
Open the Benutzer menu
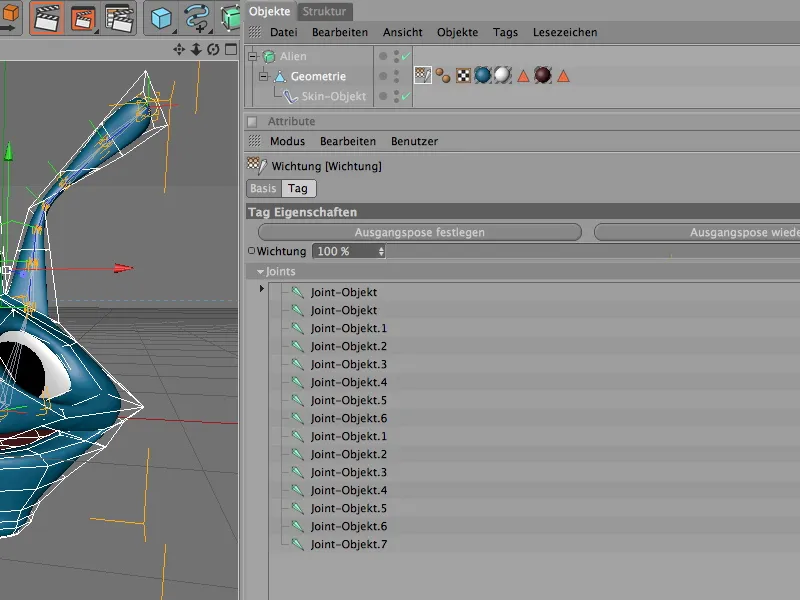point(414,141)
